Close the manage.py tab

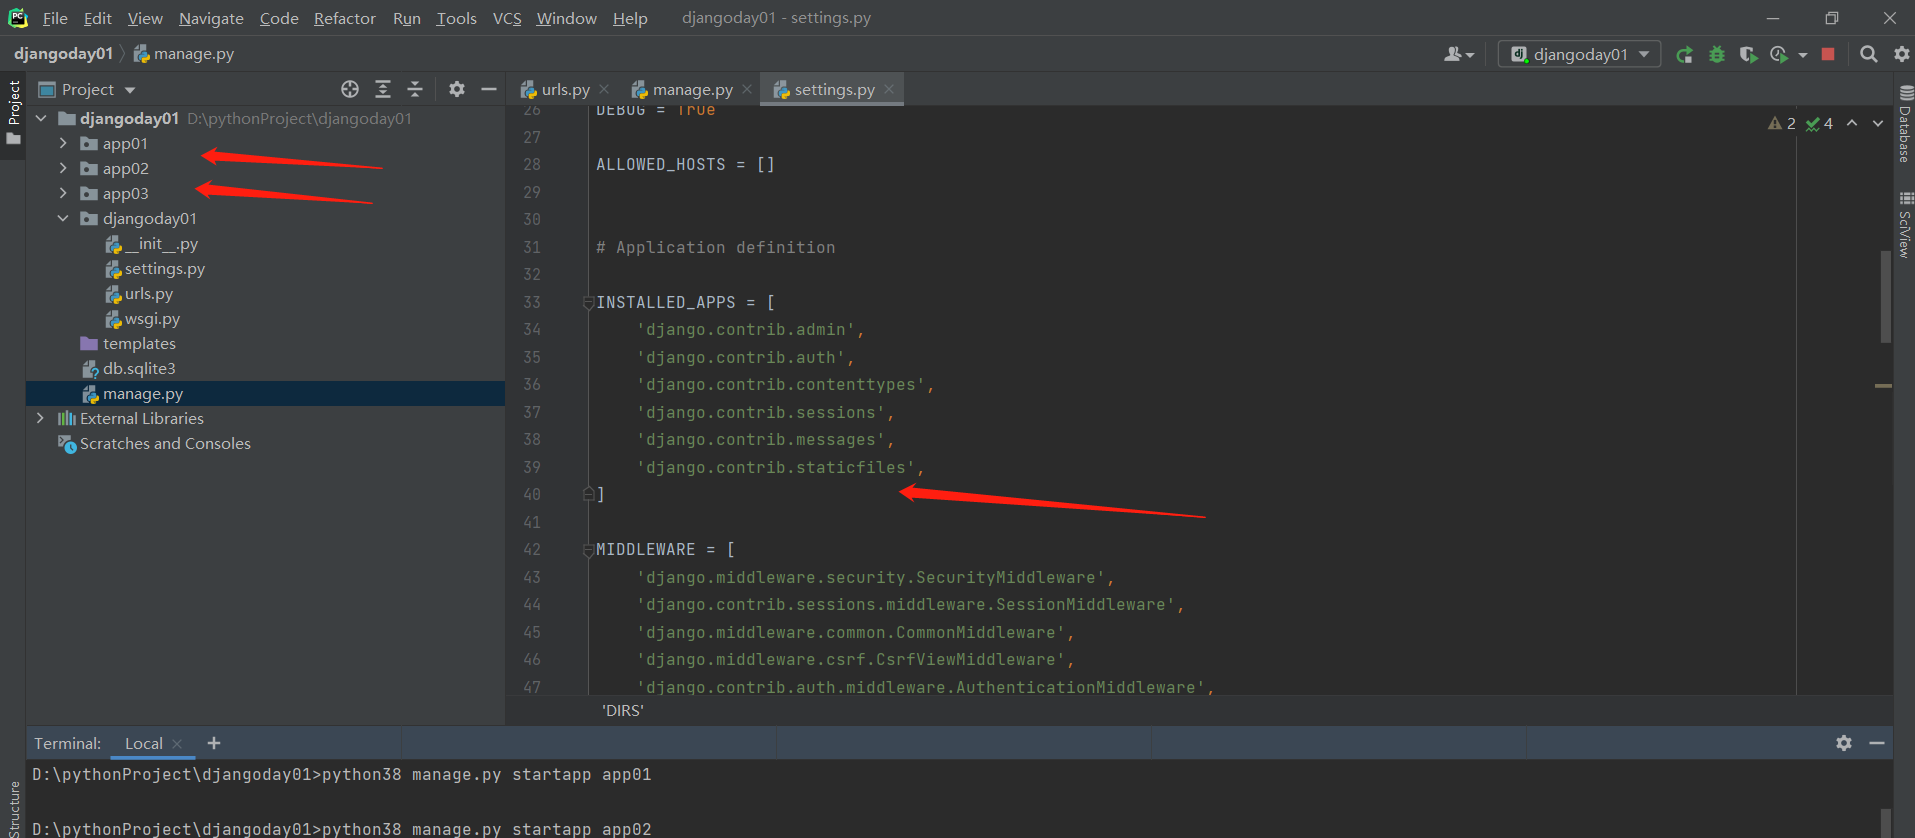[747, 90]
